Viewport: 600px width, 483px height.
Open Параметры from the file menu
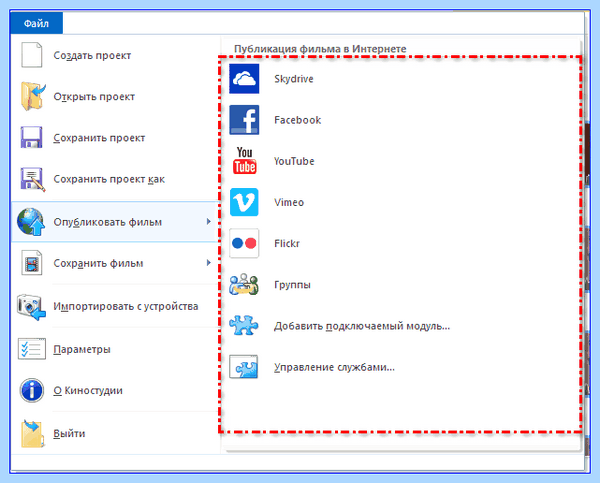(x=115, y=349)
